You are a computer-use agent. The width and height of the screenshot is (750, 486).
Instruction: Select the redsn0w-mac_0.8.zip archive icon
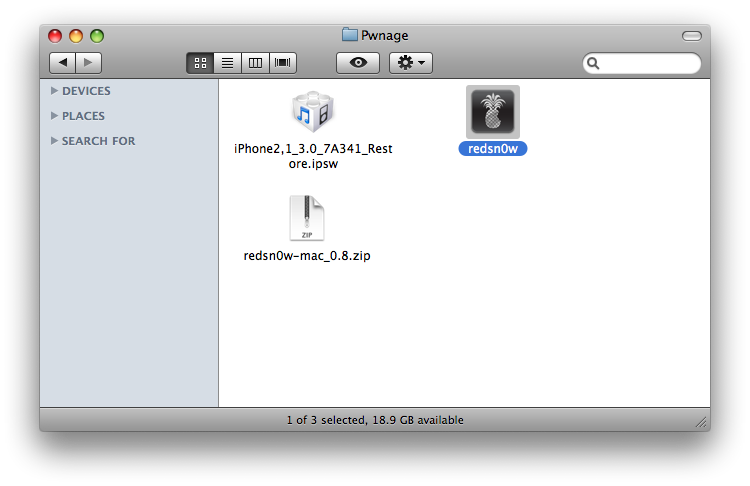pyautogui.click(x=307, y=218)
